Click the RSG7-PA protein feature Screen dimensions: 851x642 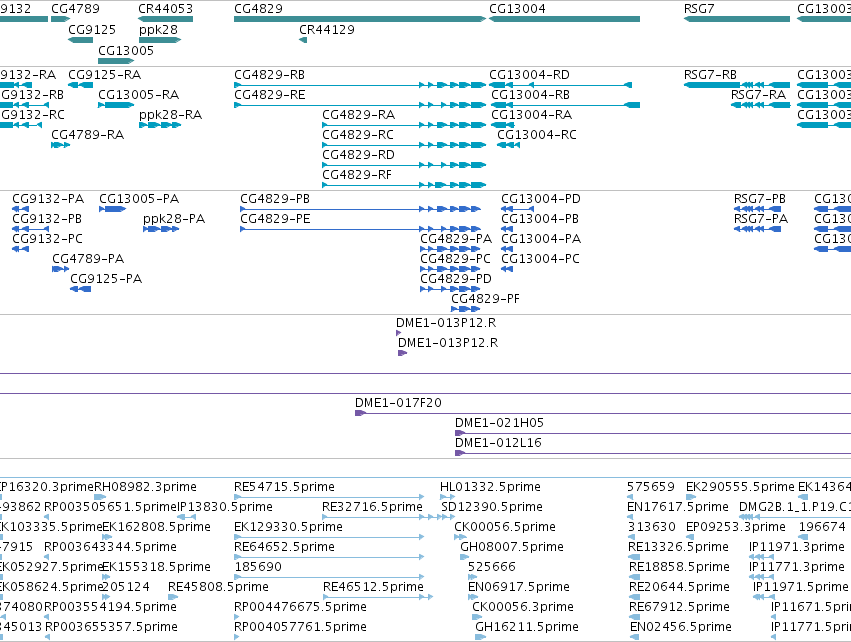tap(758, 229)
